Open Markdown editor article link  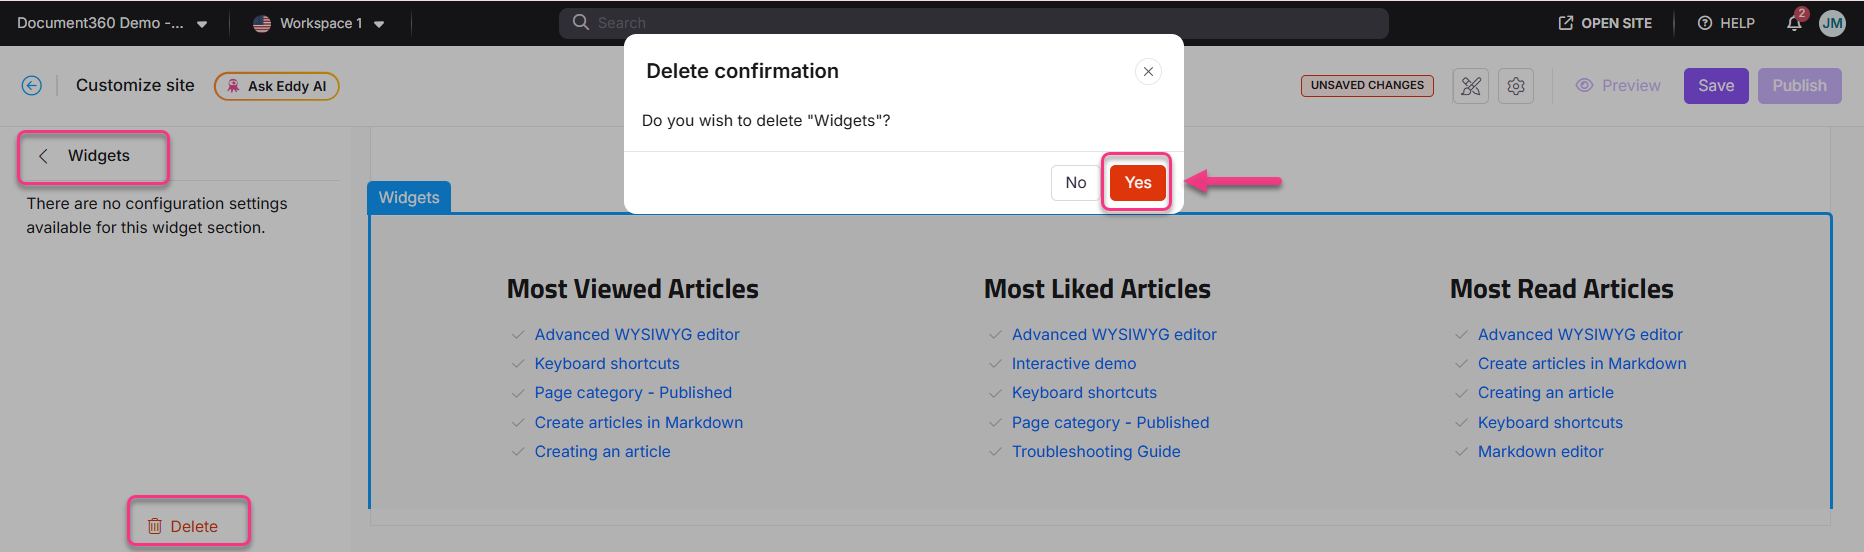click(x=1540, y=451)
